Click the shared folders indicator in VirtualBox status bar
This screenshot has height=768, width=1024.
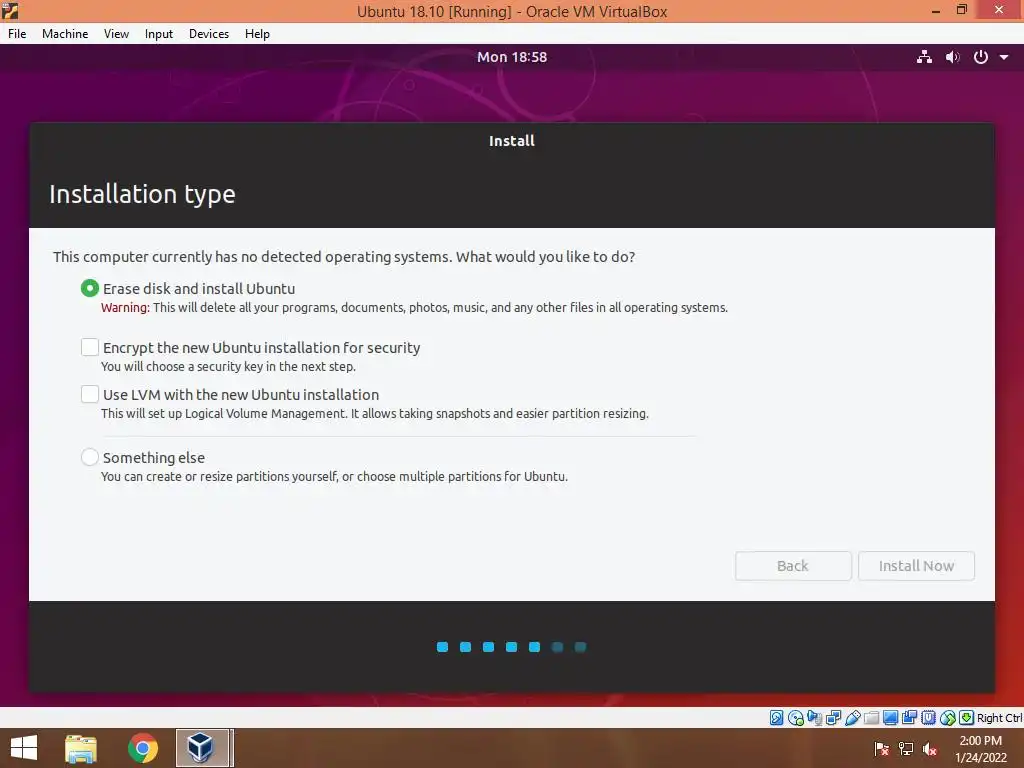871,718
